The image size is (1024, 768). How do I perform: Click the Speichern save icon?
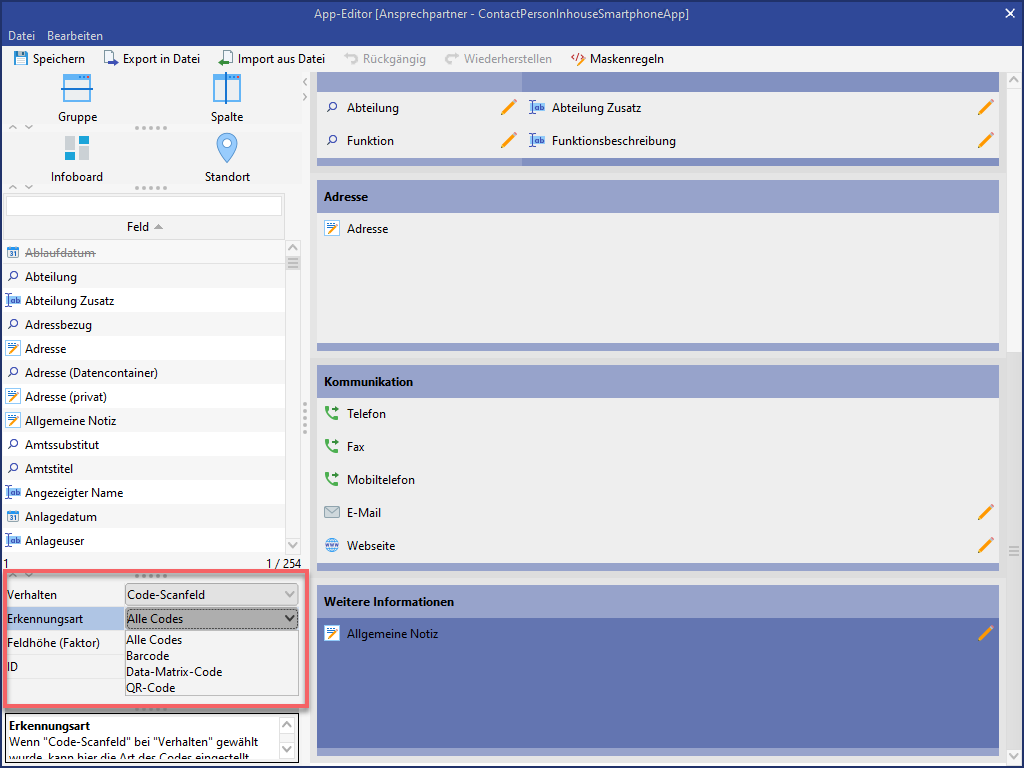coord(20,59)
